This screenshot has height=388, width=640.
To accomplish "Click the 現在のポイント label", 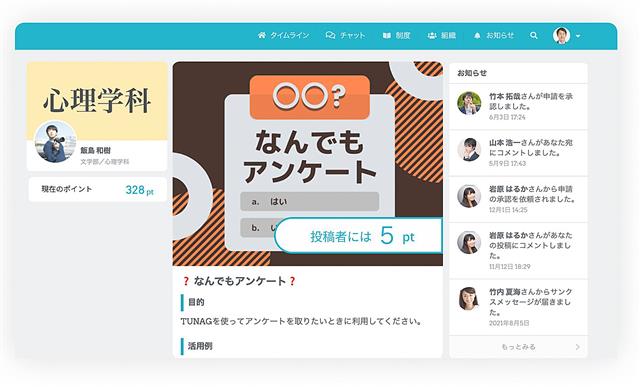I will coord(67,189).
